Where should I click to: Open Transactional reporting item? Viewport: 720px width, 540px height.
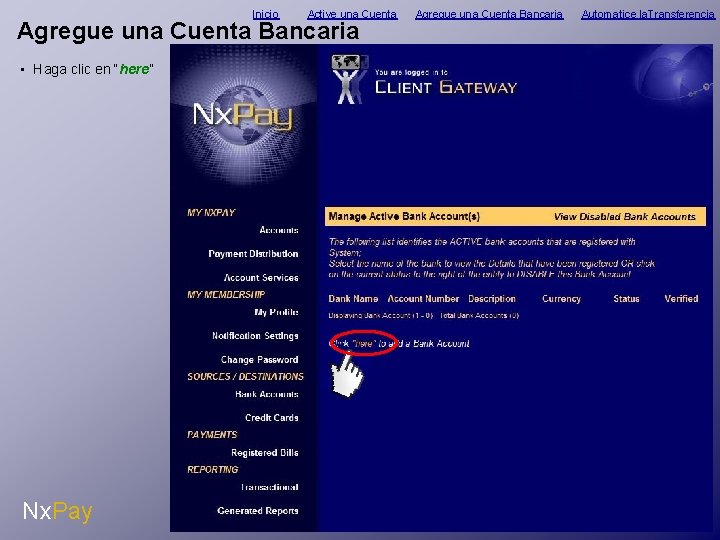[270, 487]
